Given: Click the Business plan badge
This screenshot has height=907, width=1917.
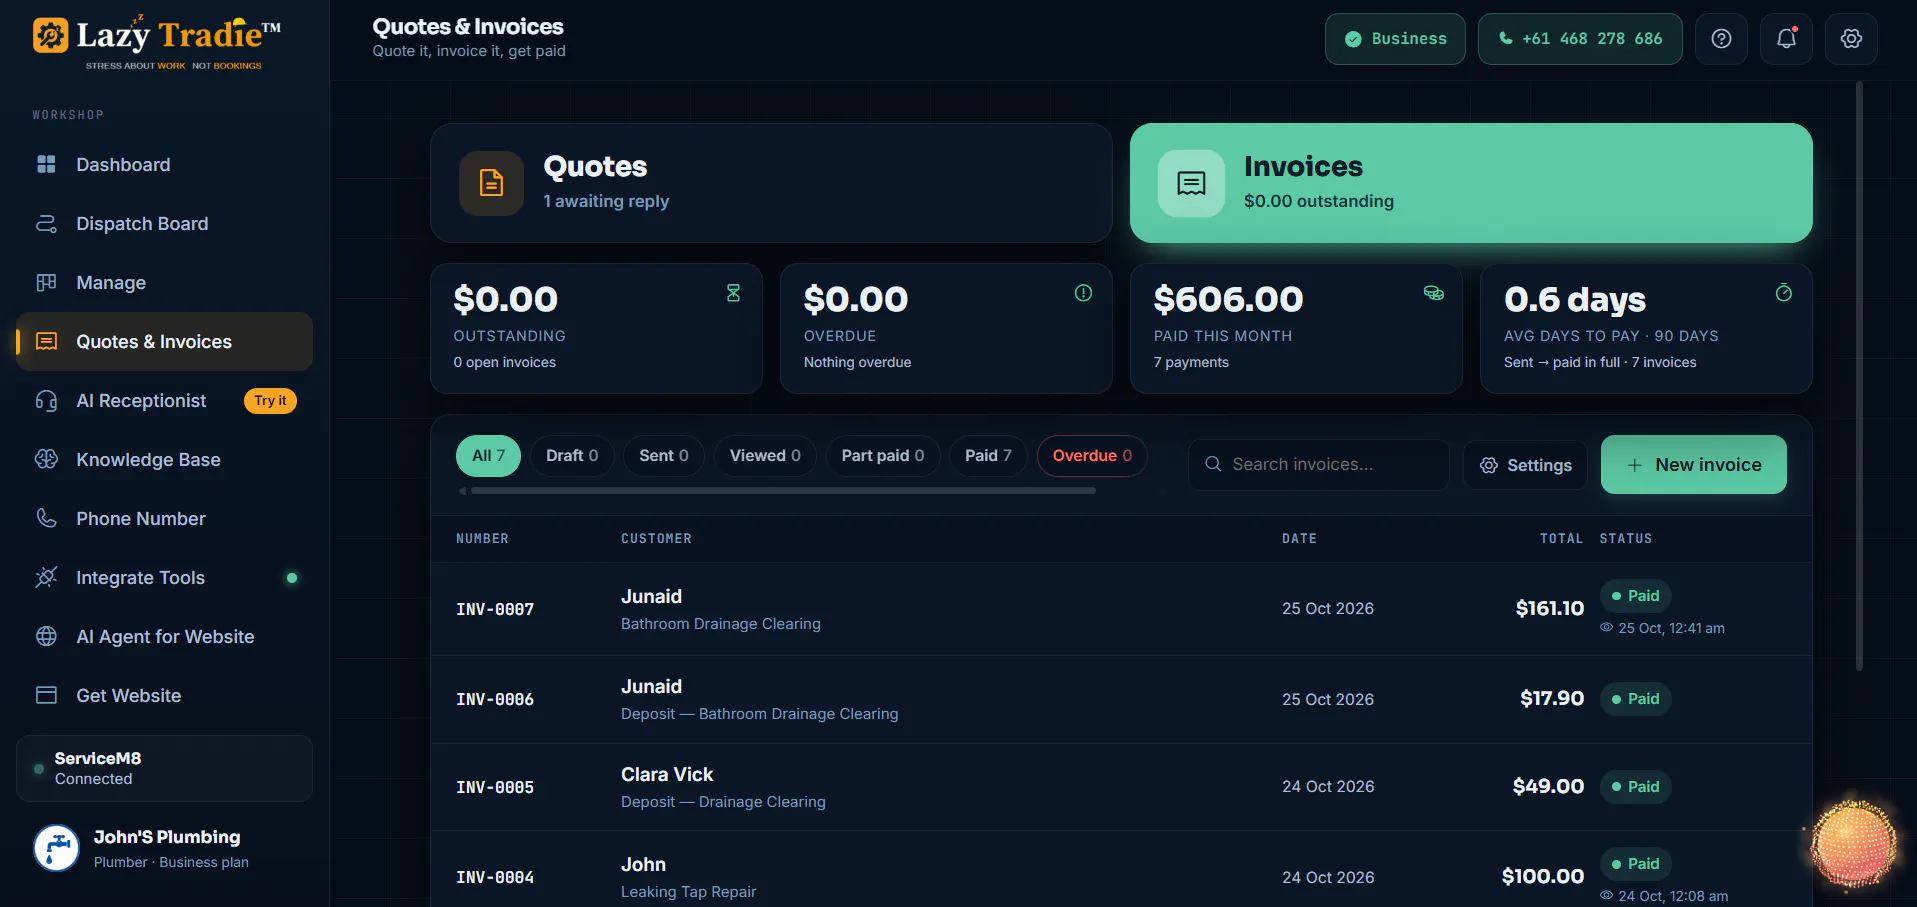Looking at the screenshot, I should click(x=1395, y=39).
